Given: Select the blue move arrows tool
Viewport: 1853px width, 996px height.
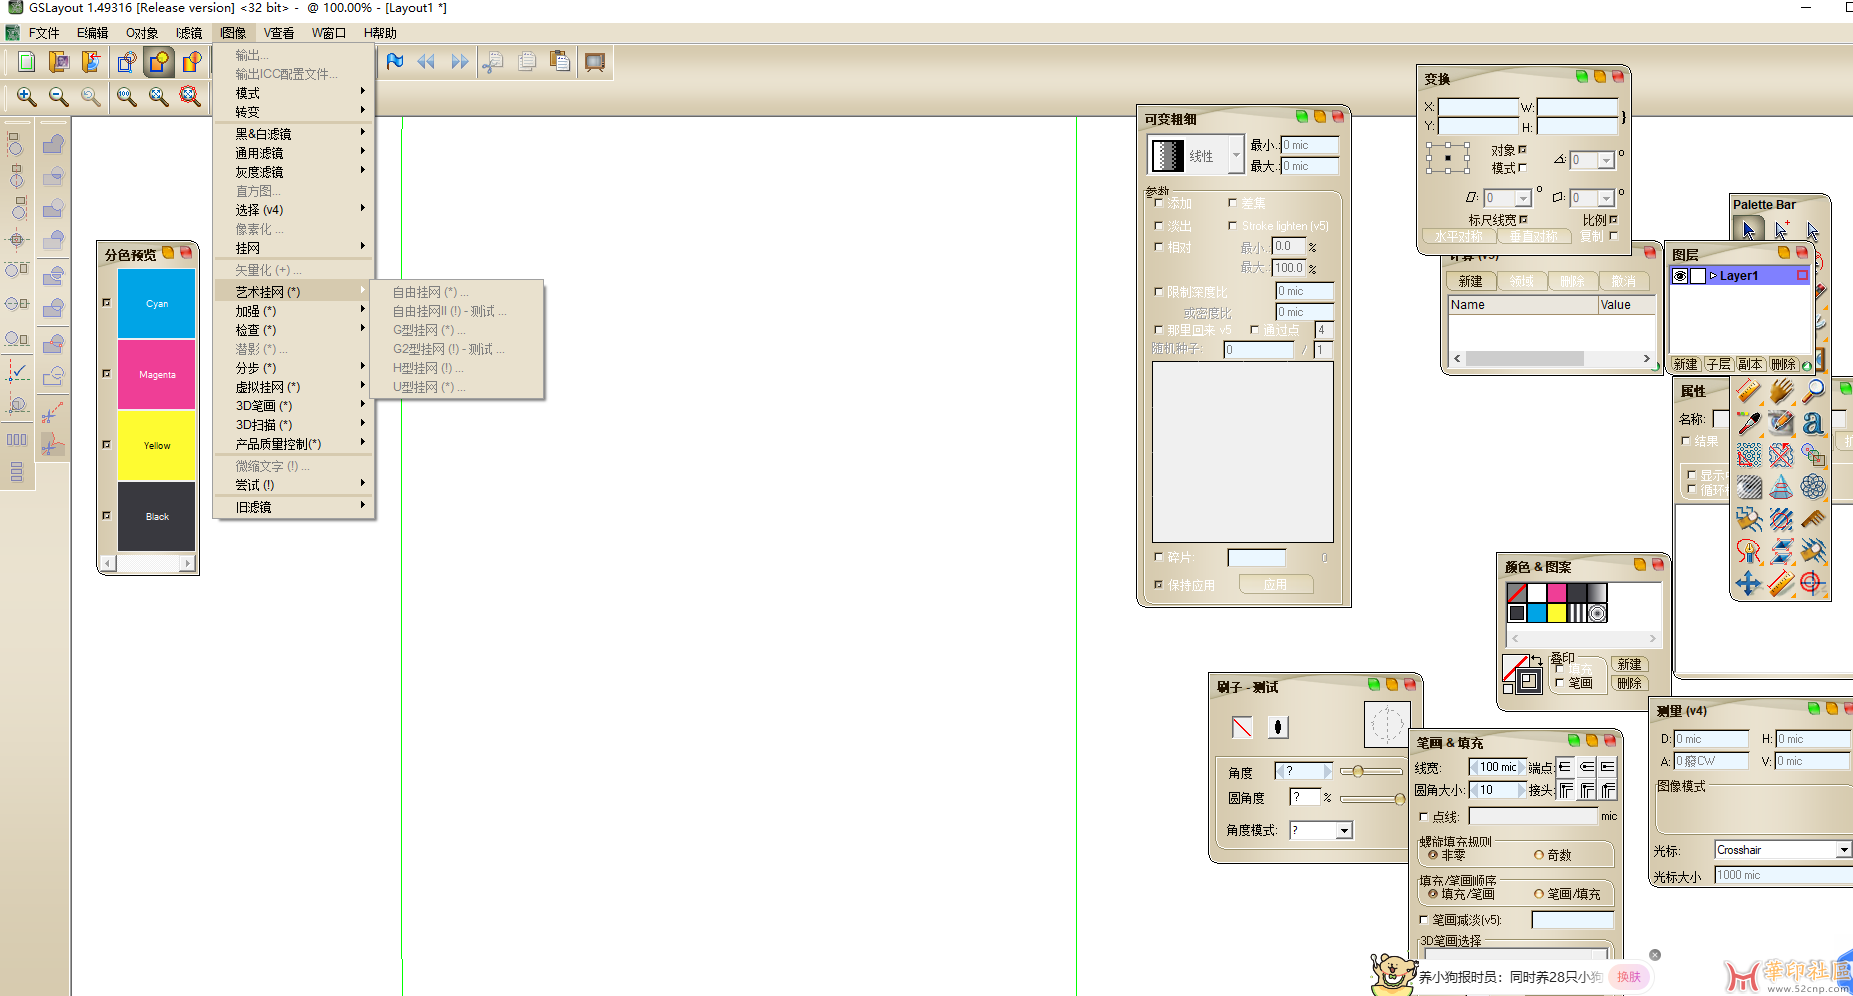Looking at the screenshot, I should [1748, 583].
